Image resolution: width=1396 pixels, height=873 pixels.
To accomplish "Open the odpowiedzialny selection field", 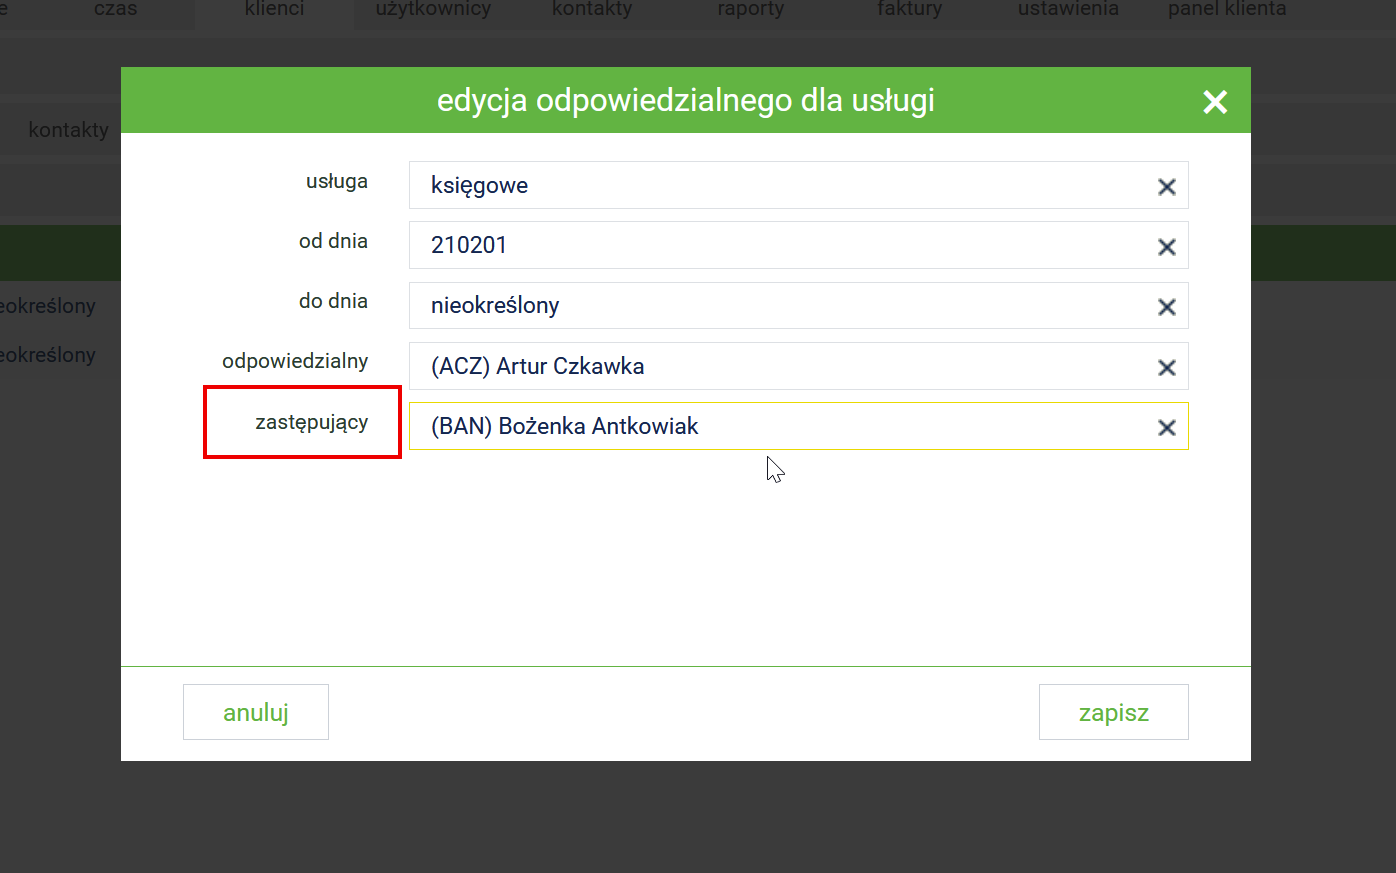I will click(x=780, y=367).
